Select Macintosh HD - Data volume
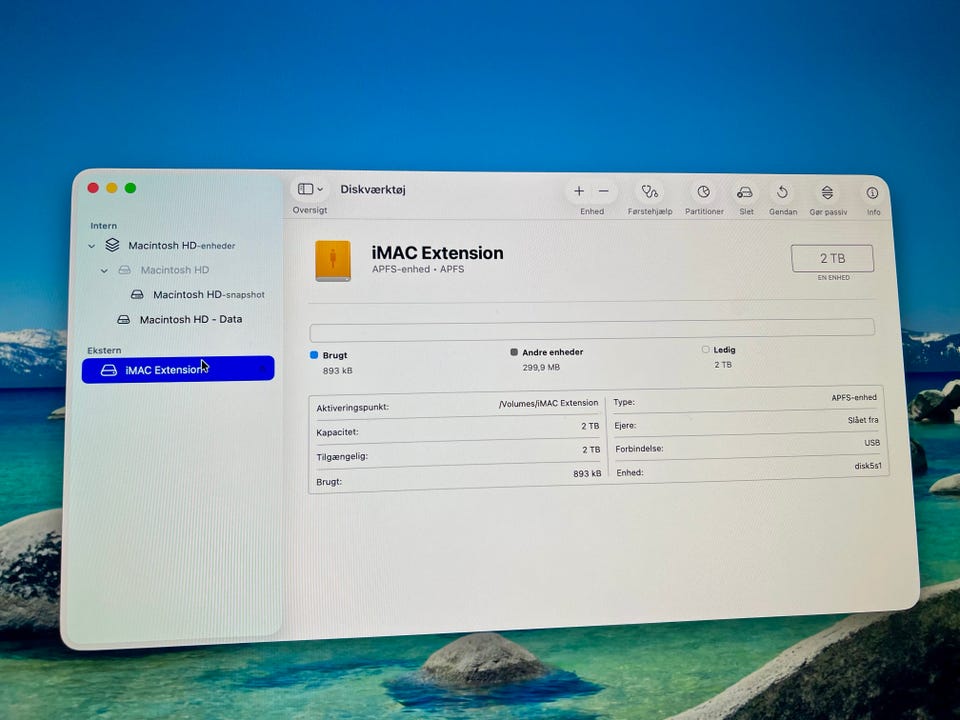This screenshot has height=720, width=960. 191,319
